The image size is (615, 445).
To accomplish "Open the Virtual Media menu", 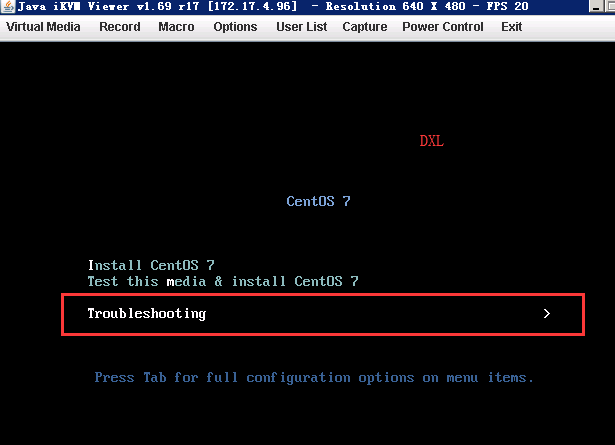I will pos(43,27).
